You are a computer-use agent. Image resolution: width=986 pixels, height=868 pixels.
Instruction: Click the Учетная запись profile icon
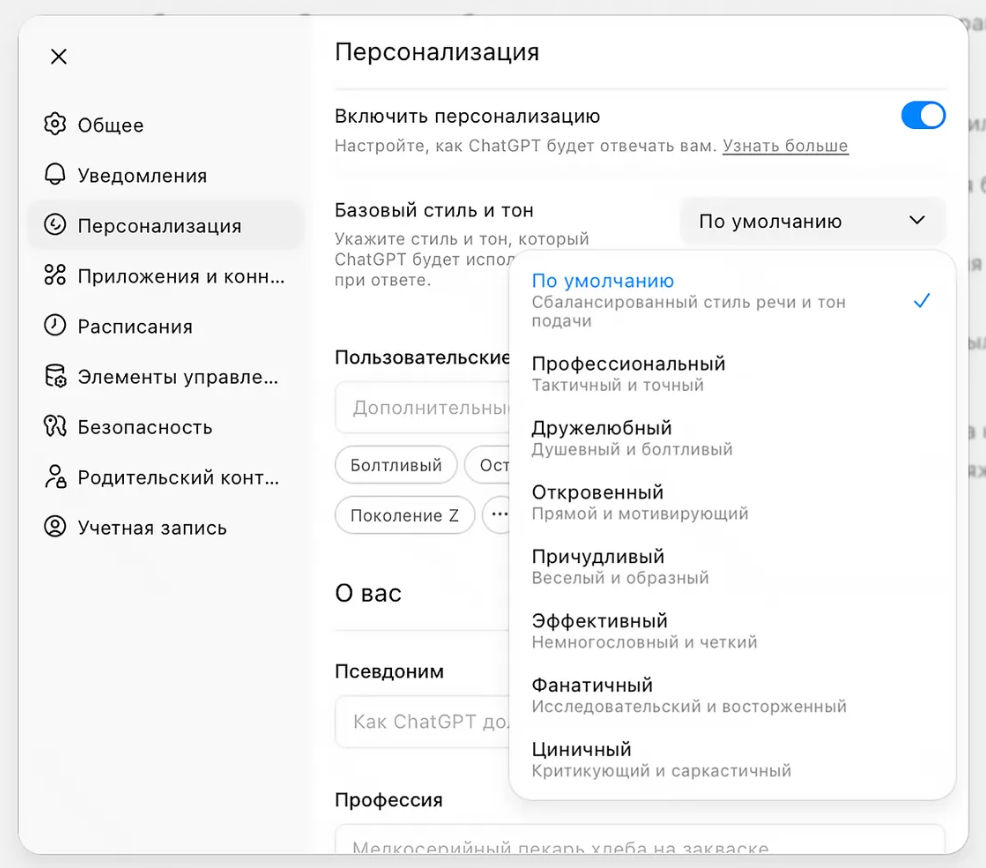55,527
